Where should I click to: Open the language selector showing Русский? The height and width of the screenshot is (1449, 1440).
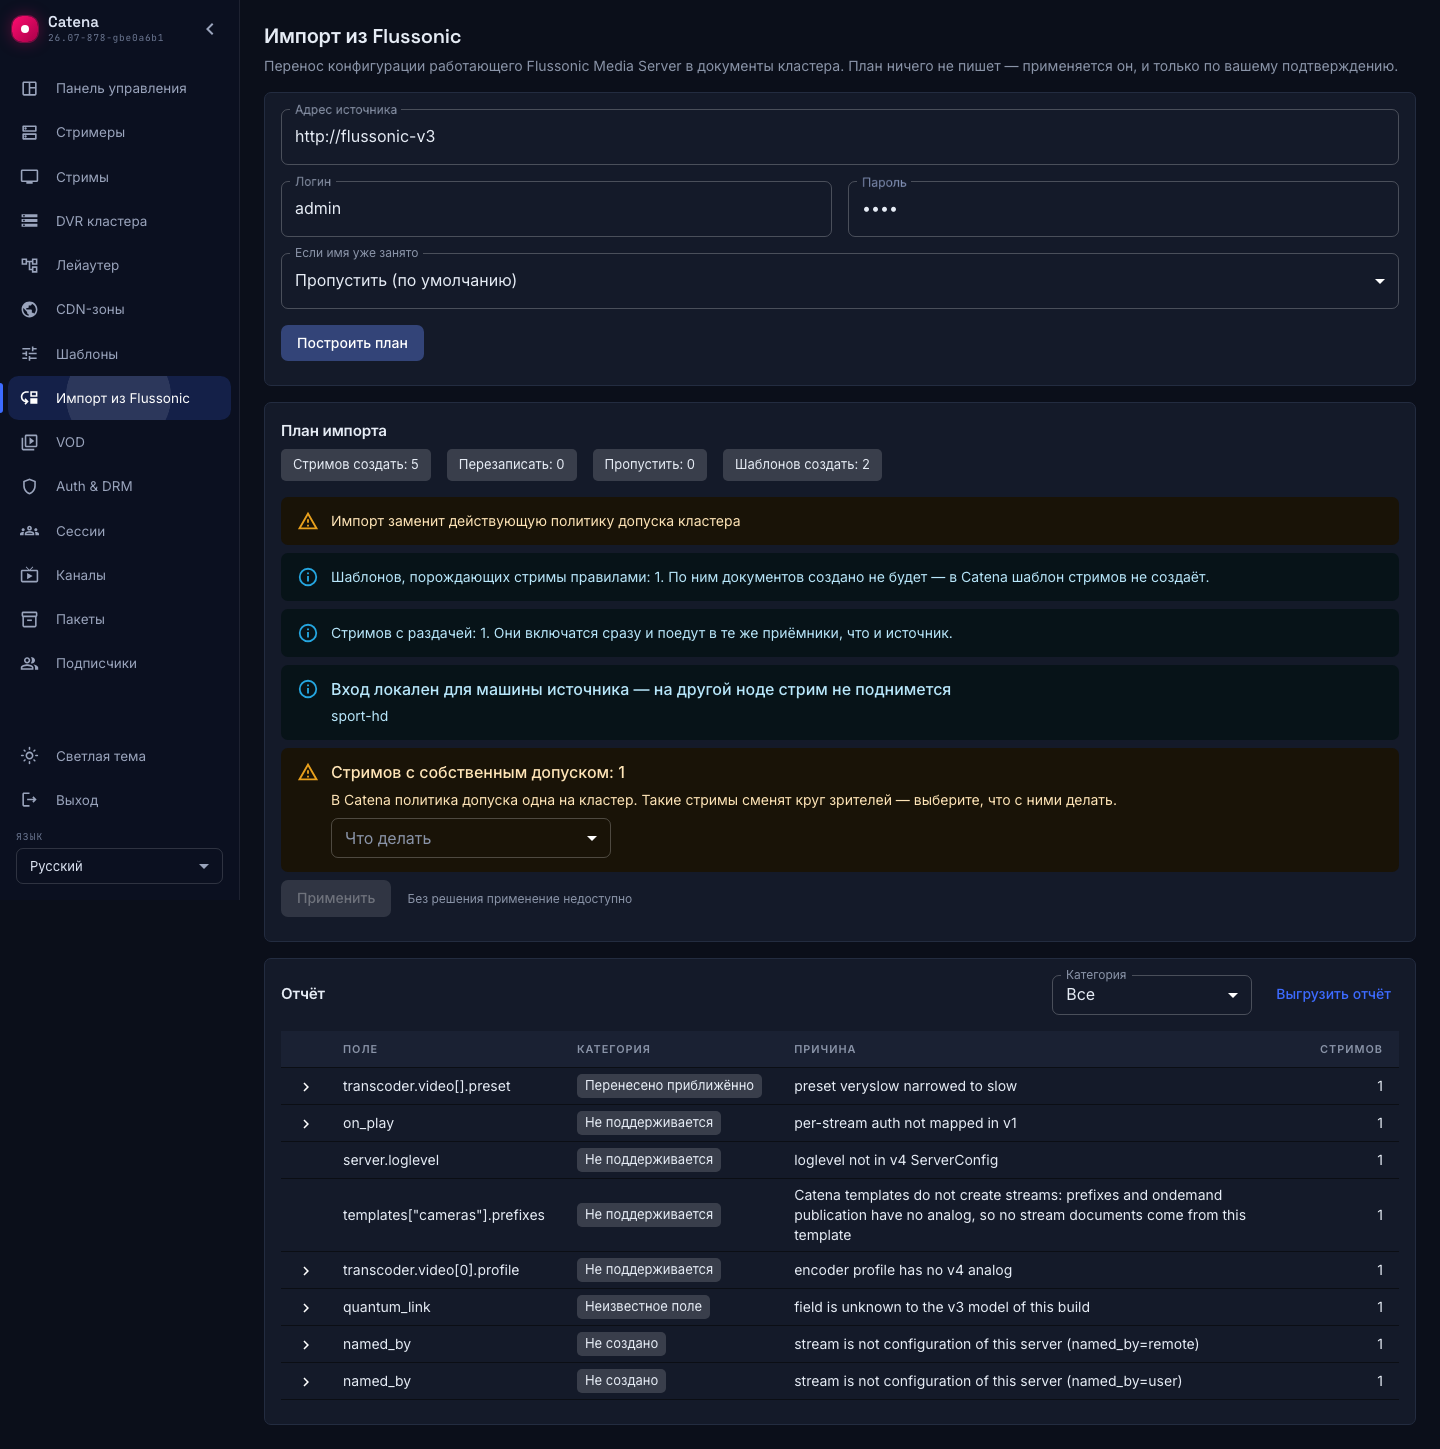[119, 866]
